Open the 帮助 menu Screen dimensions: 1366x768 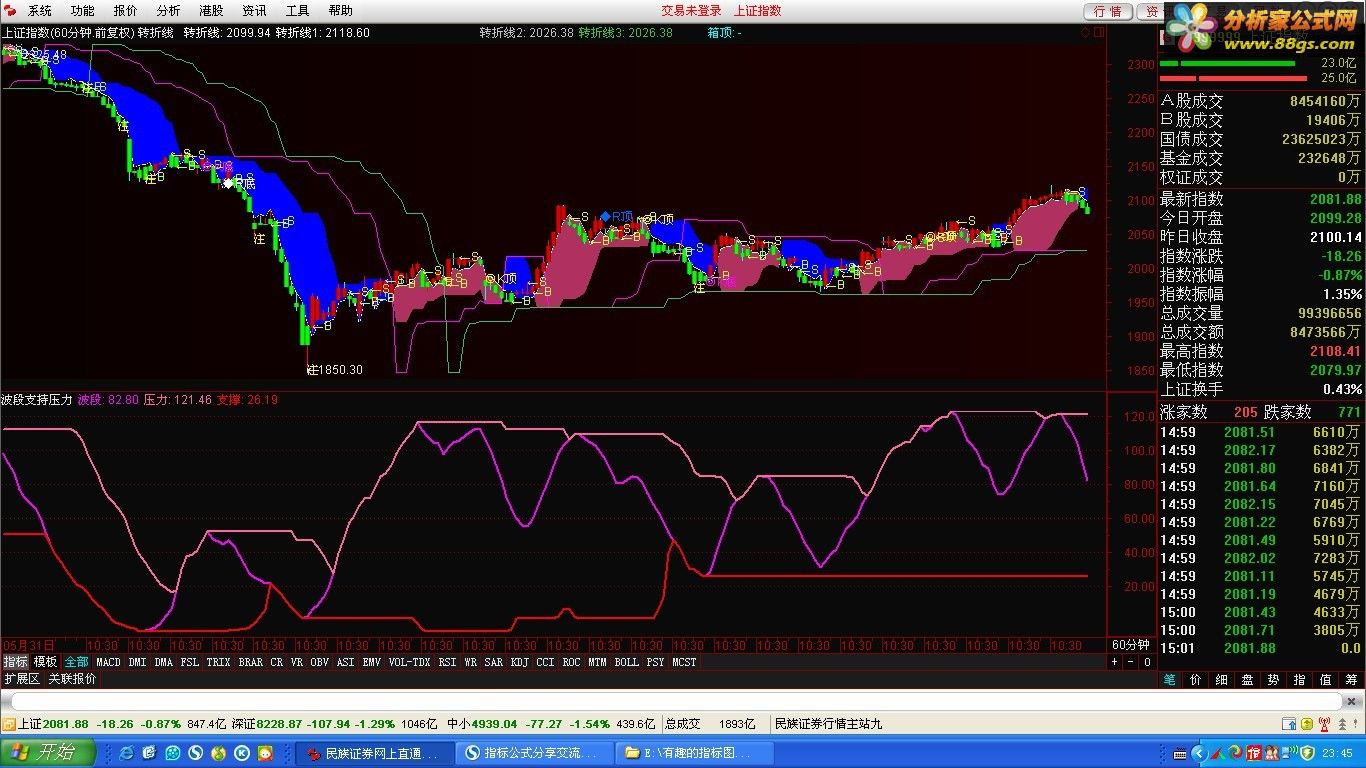[340, 11]
